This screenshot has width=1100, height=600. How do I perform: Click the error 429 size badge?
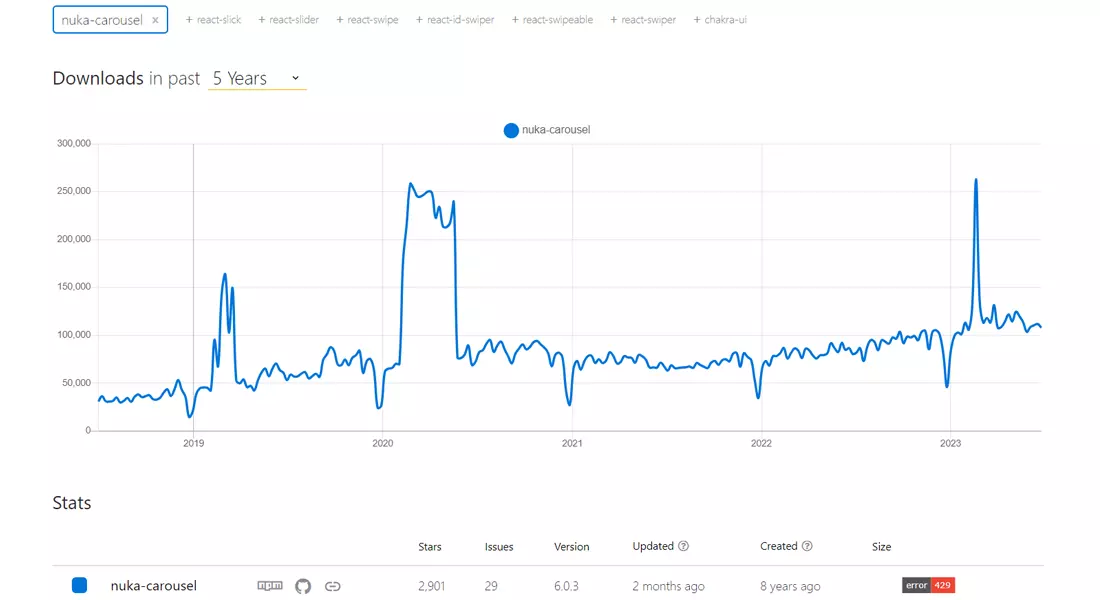tap(928, 585)
